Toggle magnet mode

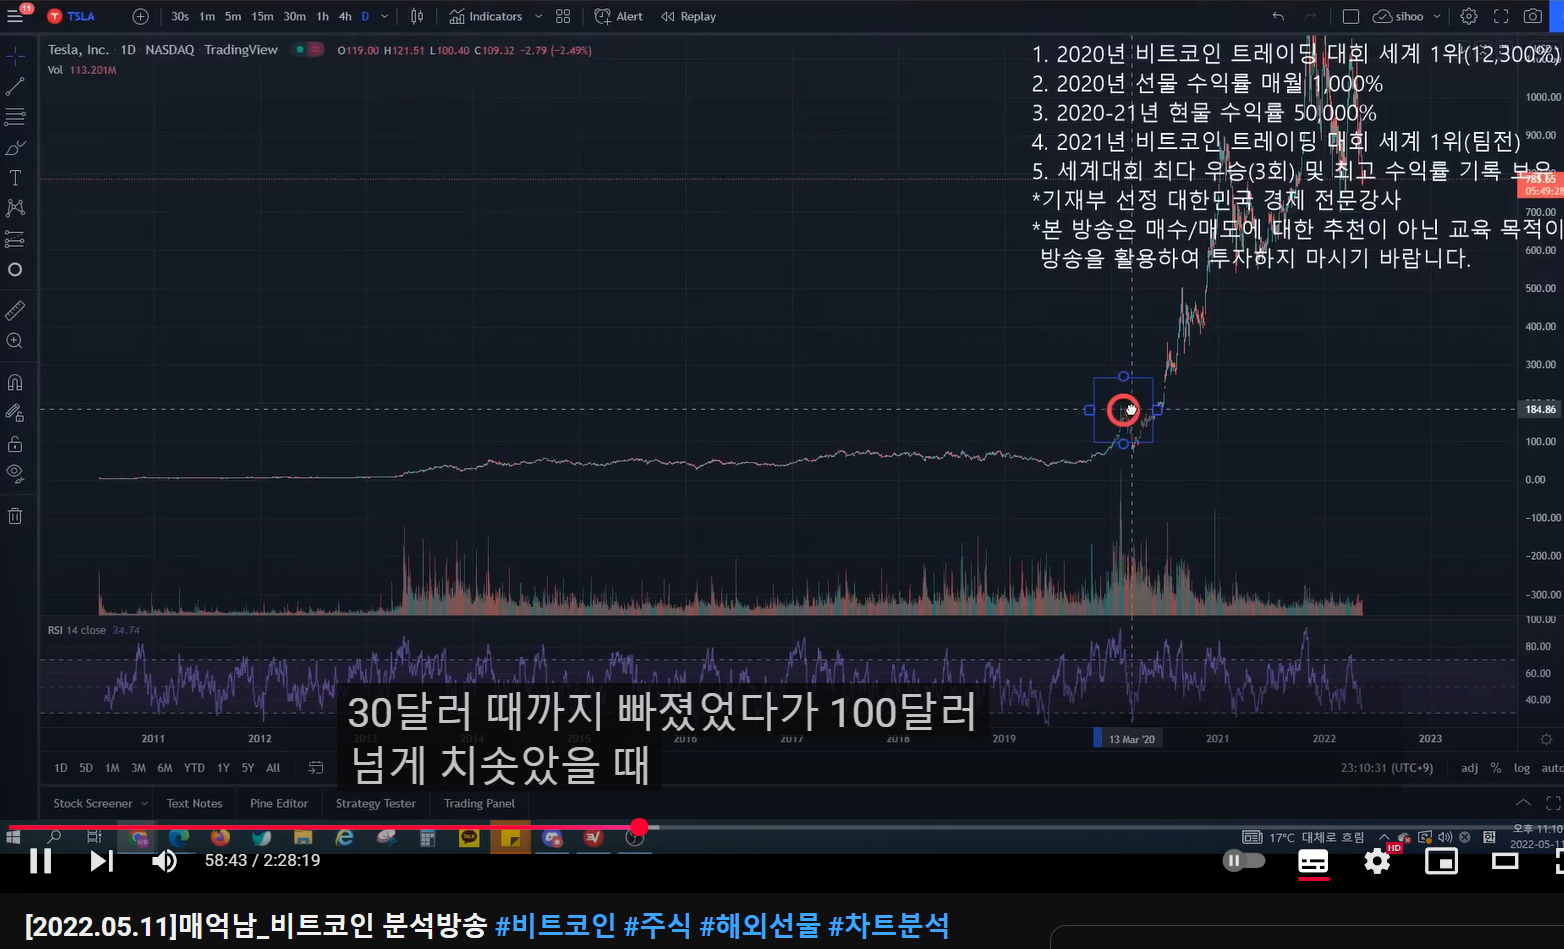point(15,382)
